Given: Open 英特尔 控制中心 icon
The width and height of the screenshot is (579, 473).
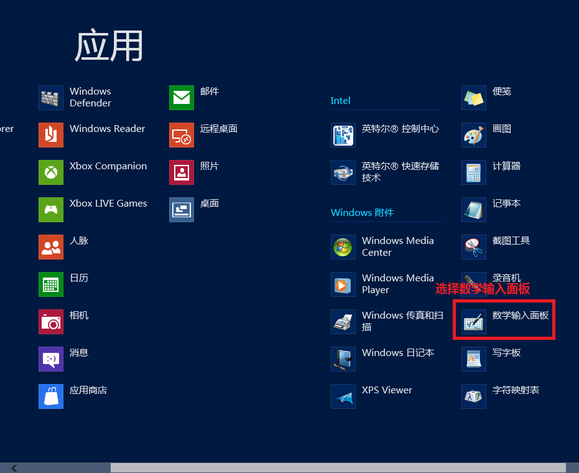Looking at the screenshot, I should coord(343,135).
